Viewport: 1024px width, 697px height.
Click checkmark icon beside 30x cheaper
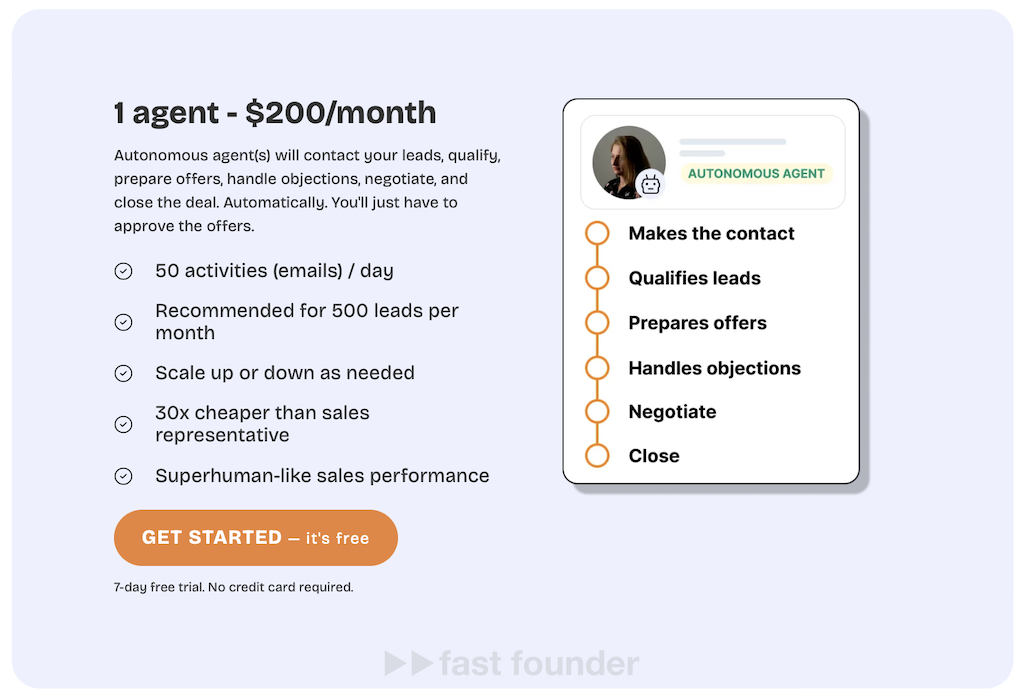tap(123, 424)
